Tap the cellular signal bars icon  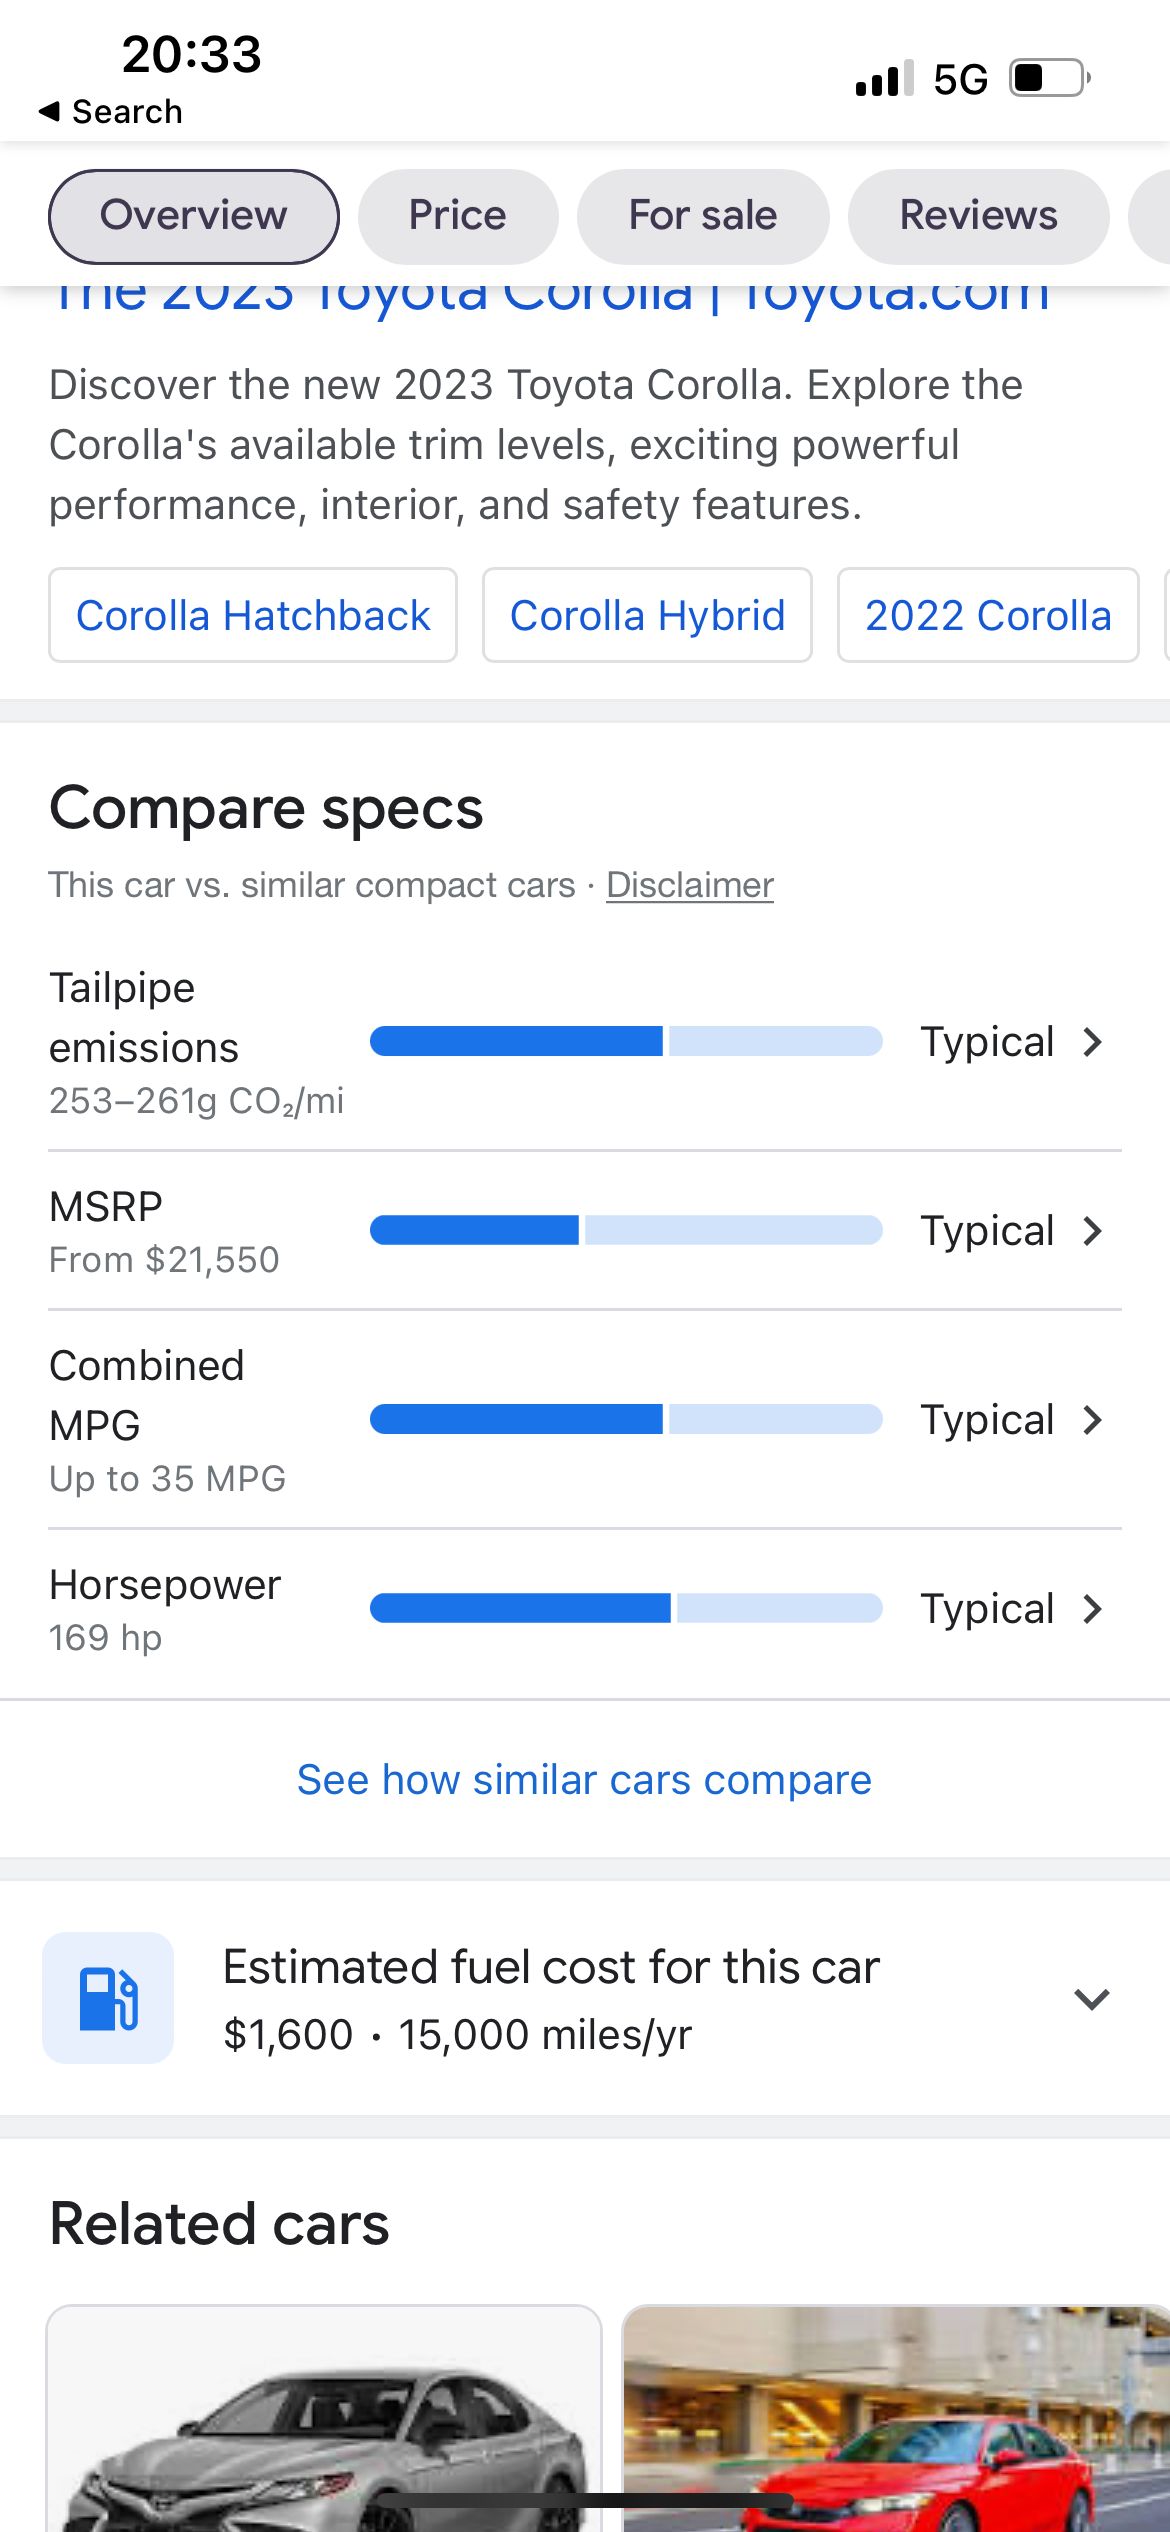pyautogui.click(x=885, y=78)
